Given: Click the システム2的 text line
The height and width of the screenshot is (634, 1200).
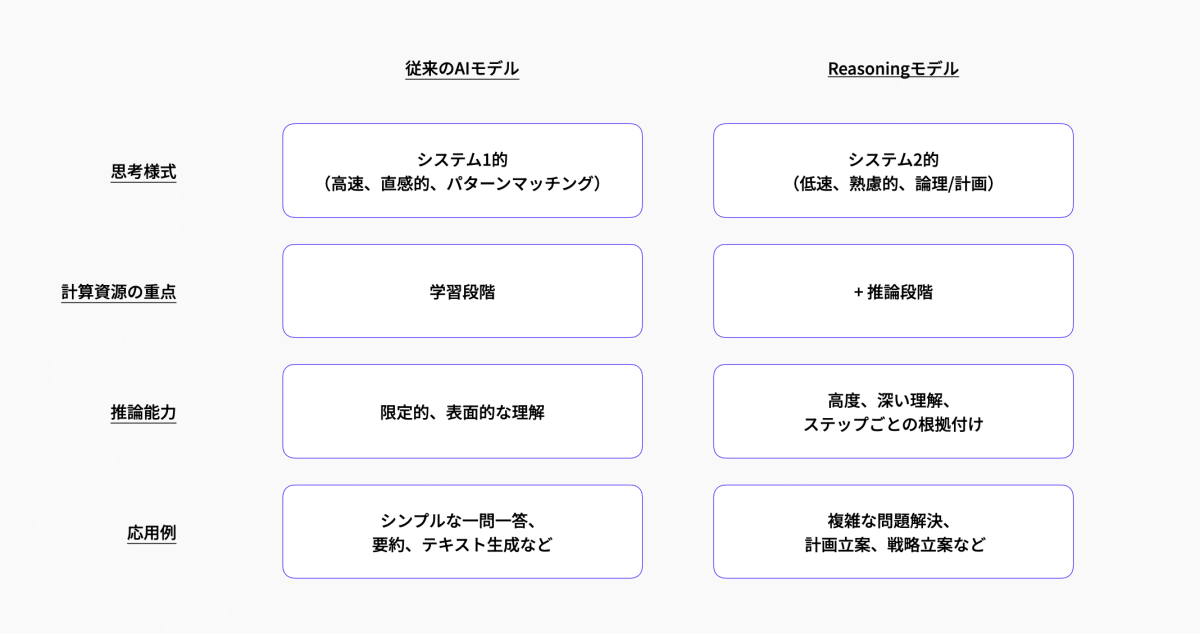Looking at the screenshot, I should pos(893,159).
